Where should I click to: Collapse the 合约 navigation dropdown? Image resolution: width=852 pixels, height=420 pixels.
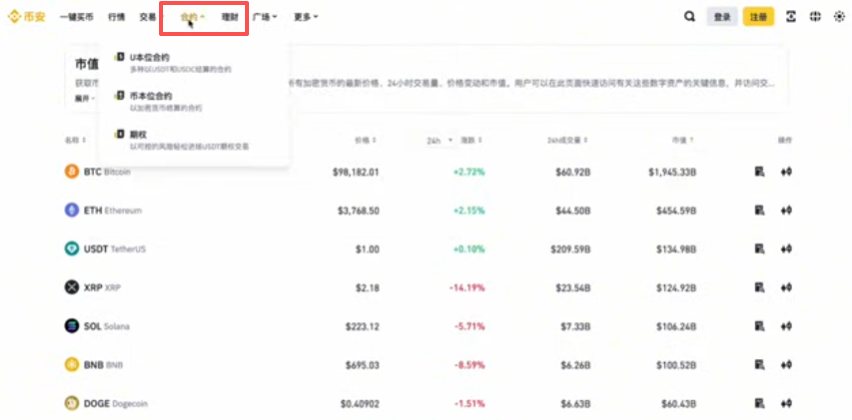click(x=192, y=17)
